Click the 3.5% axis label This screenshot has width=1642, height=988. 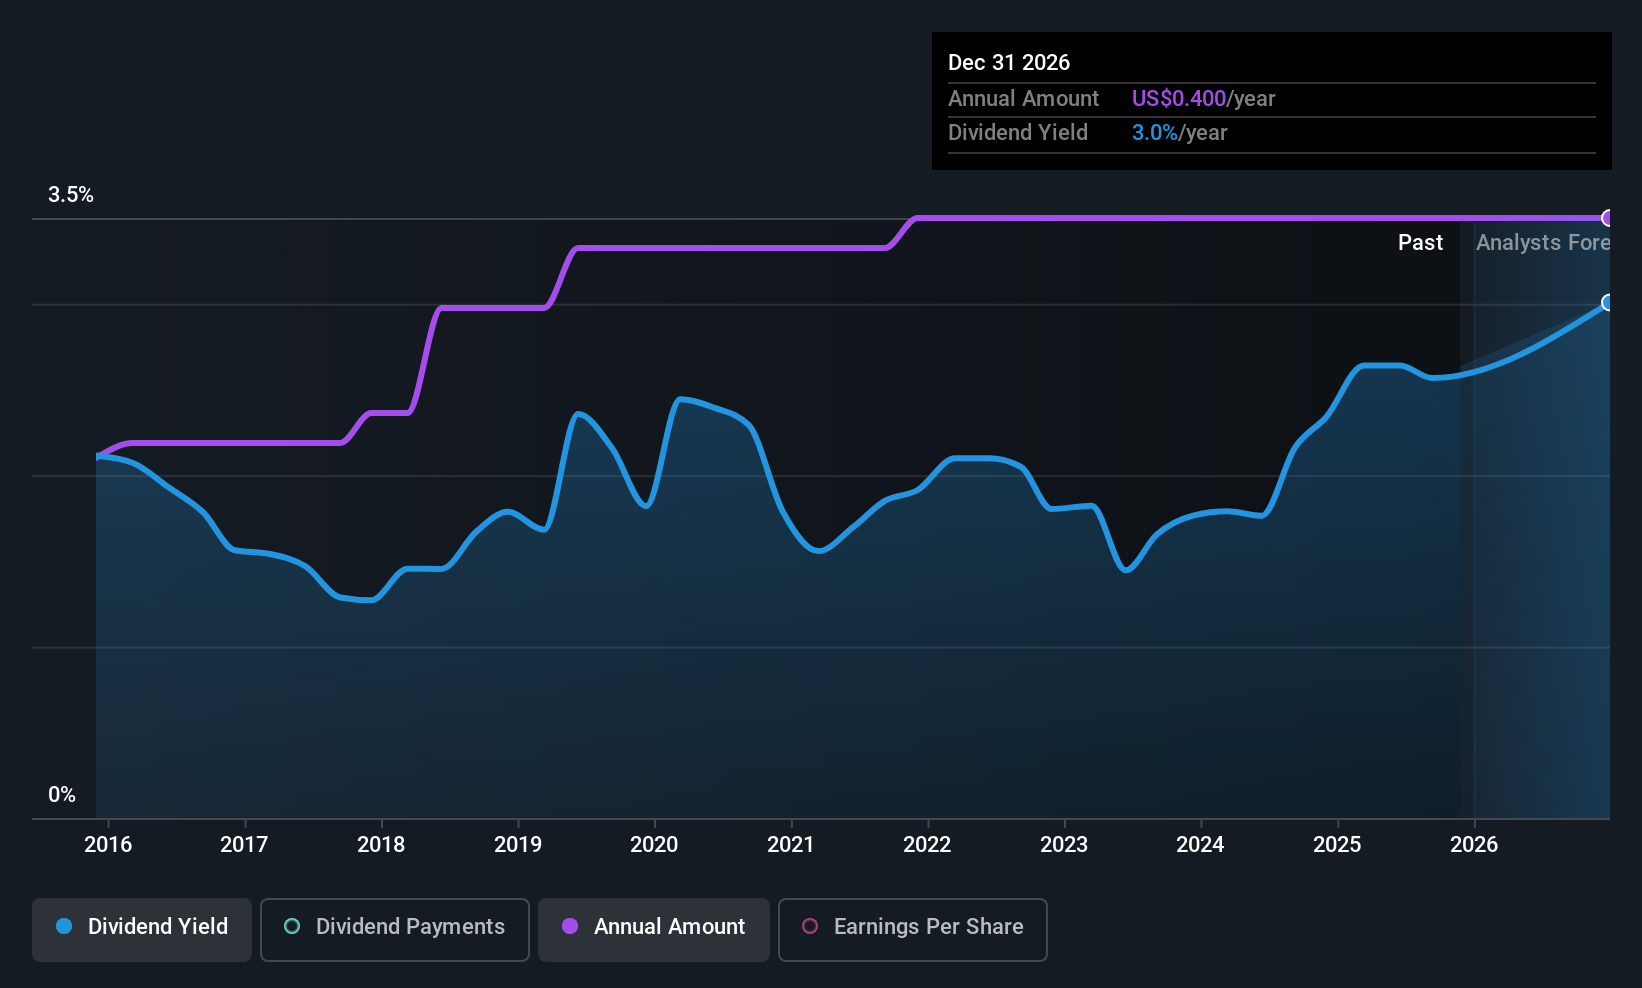[x=71, y=195]
